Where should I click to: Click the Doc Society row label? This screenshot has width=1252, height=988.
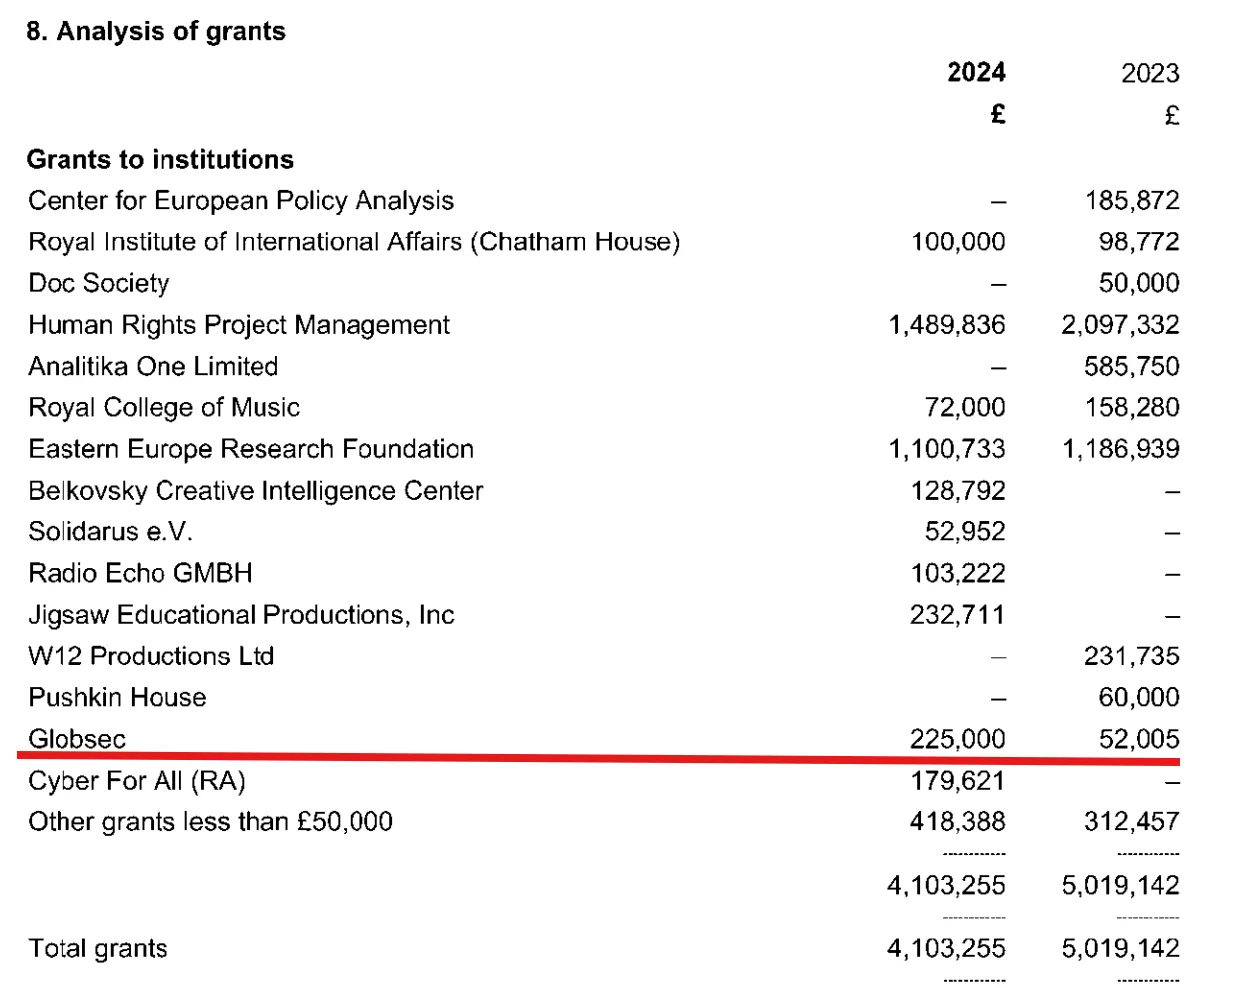(x=99, y=284)
